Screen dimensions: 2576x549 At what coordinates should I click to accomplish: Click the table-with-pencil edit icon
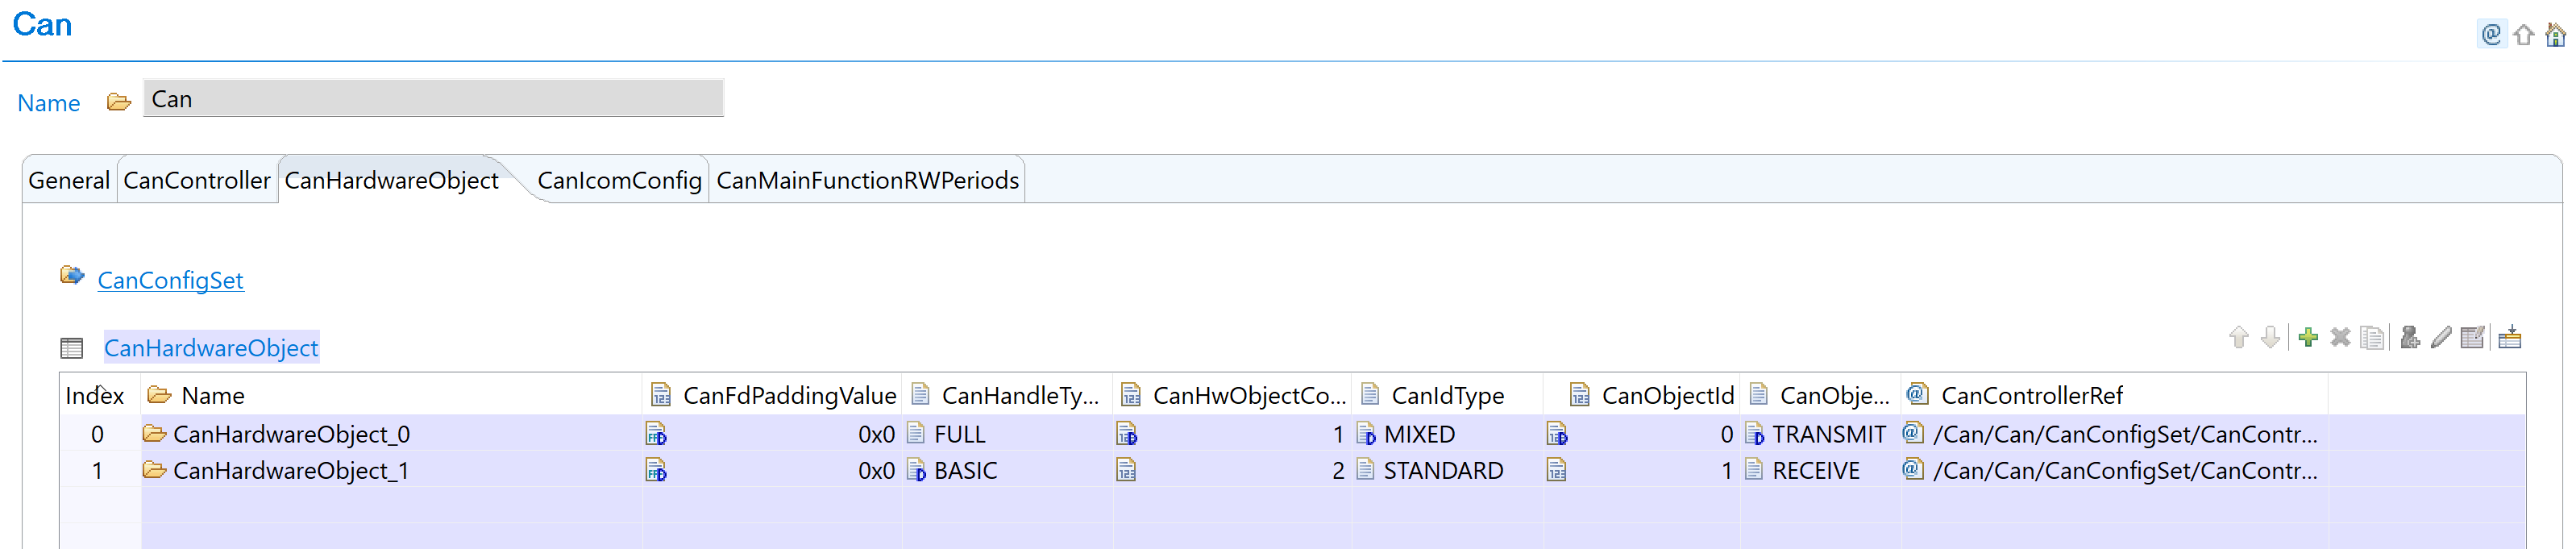(2473, 338)
